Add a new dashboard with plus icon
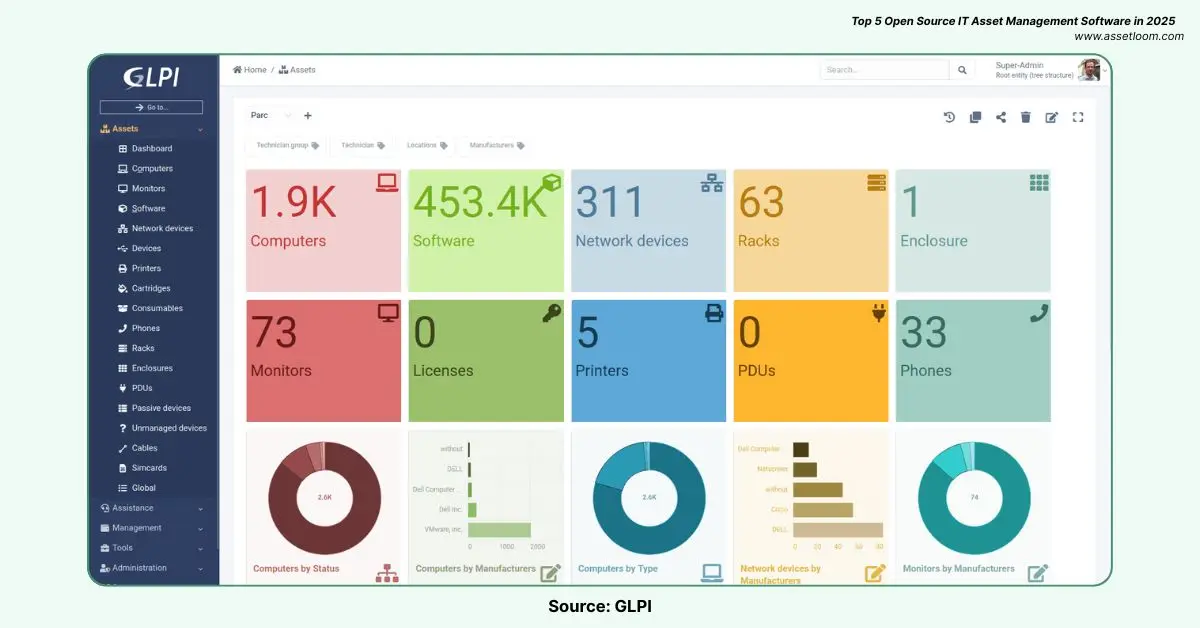This screenshot has height=628, width=1200. coord(308,116)
